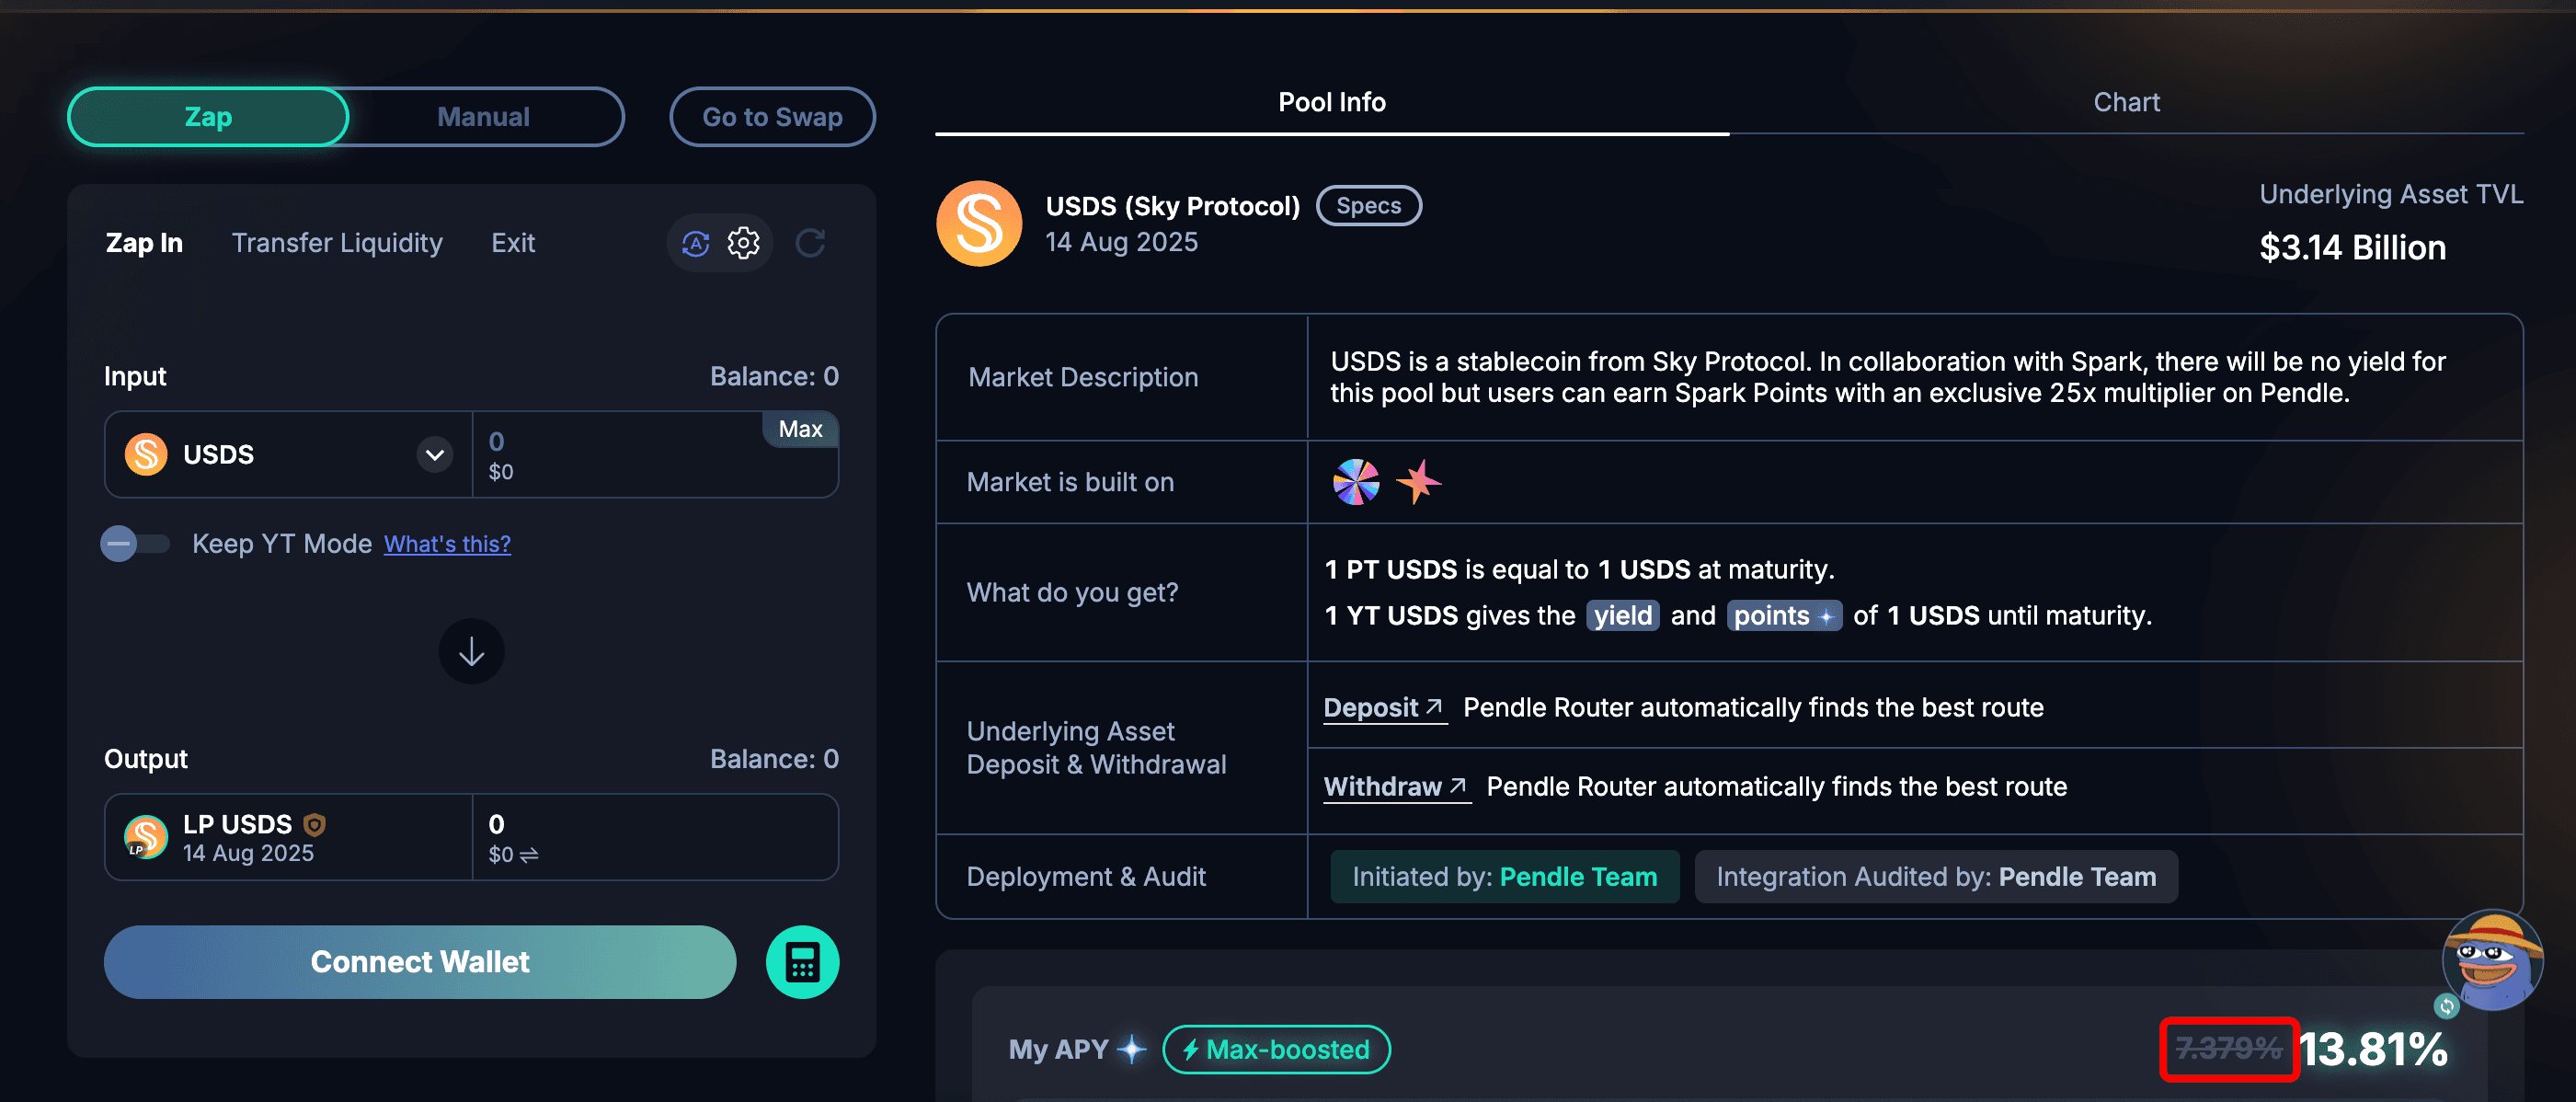Image resolution: width=2576 pixels, height=1102 pixels.
Task: Click the $3.14 Billion TVL value
Action: (x=2352, y=248)
